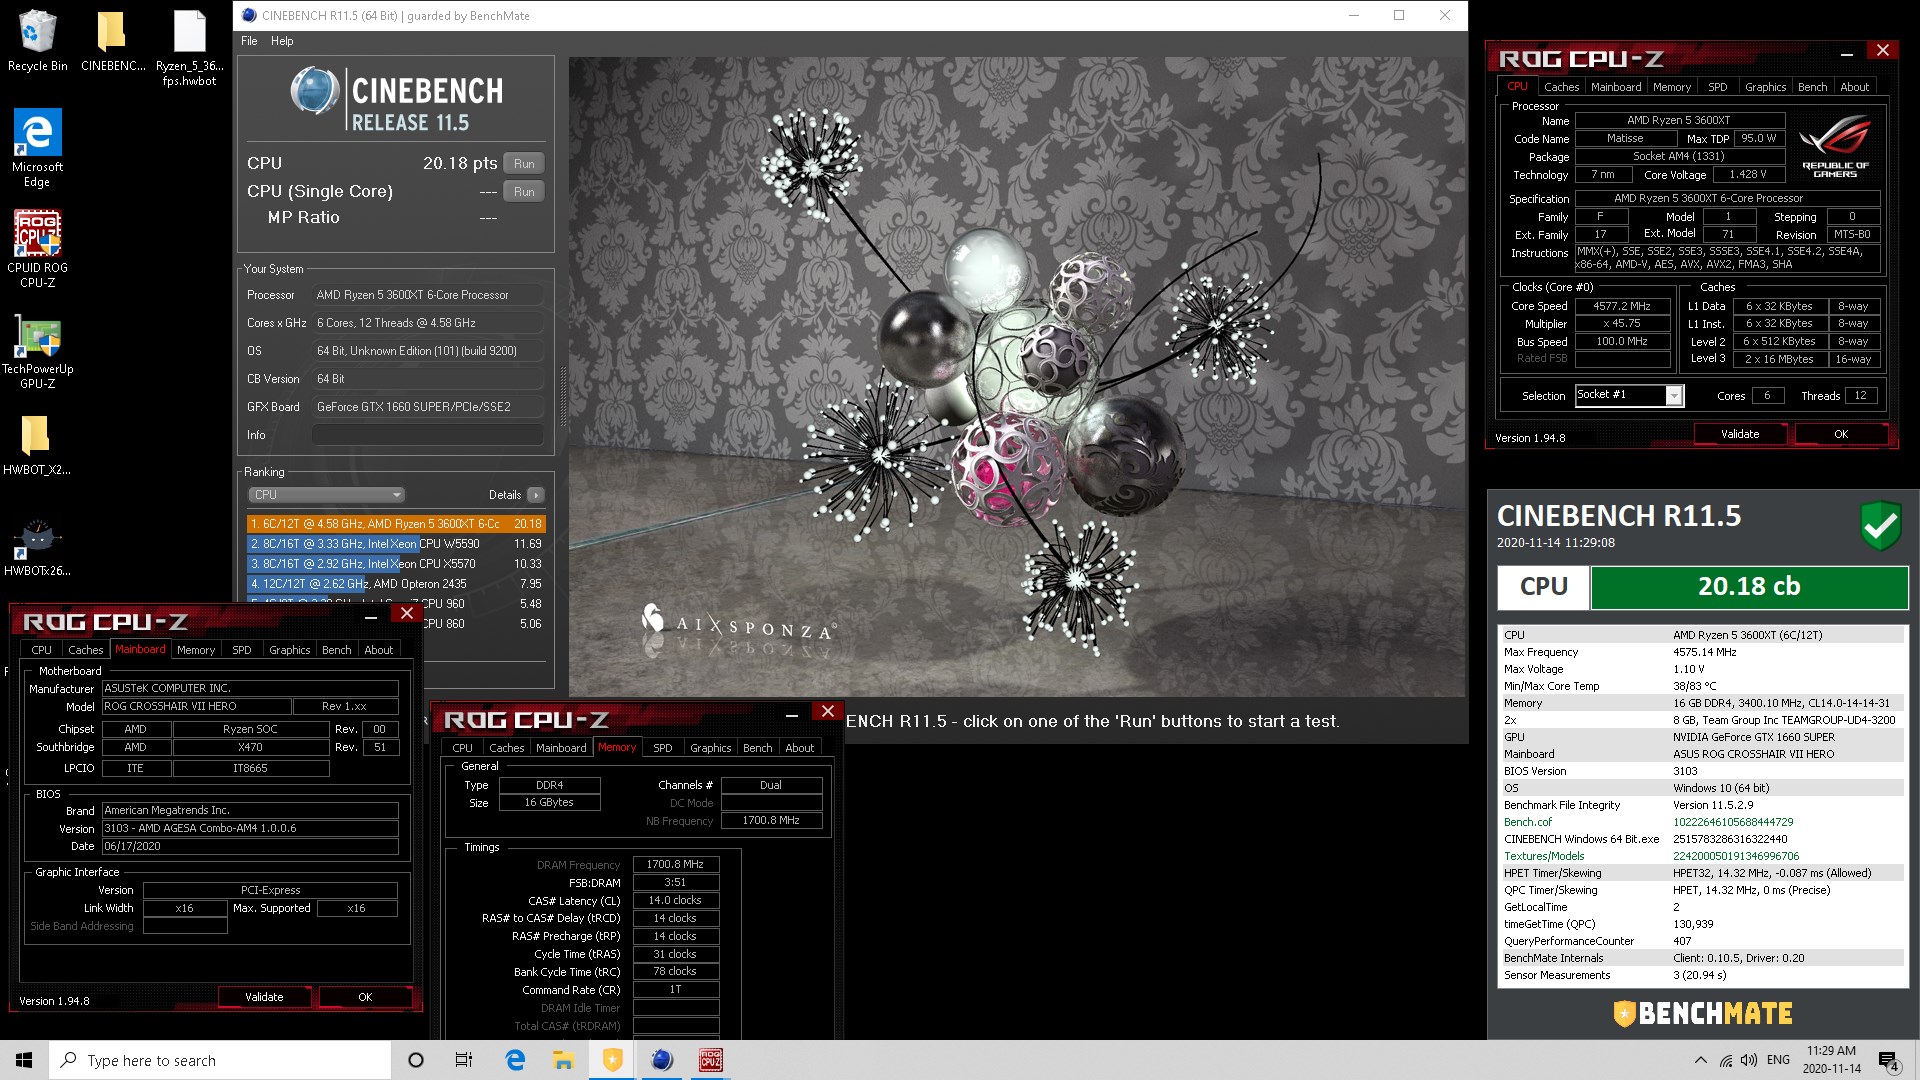Viewport: 1920px width, 1080px height.
Task: Click OK in Mainboard CPU-Z window
Action: 365,997
